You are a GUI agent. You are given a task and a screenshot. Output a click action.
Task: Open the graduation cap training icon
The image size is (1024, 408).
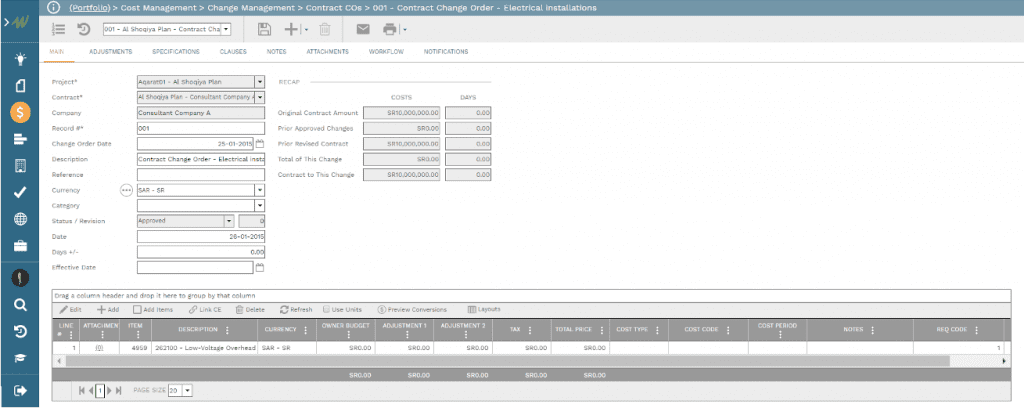[20, 358]
